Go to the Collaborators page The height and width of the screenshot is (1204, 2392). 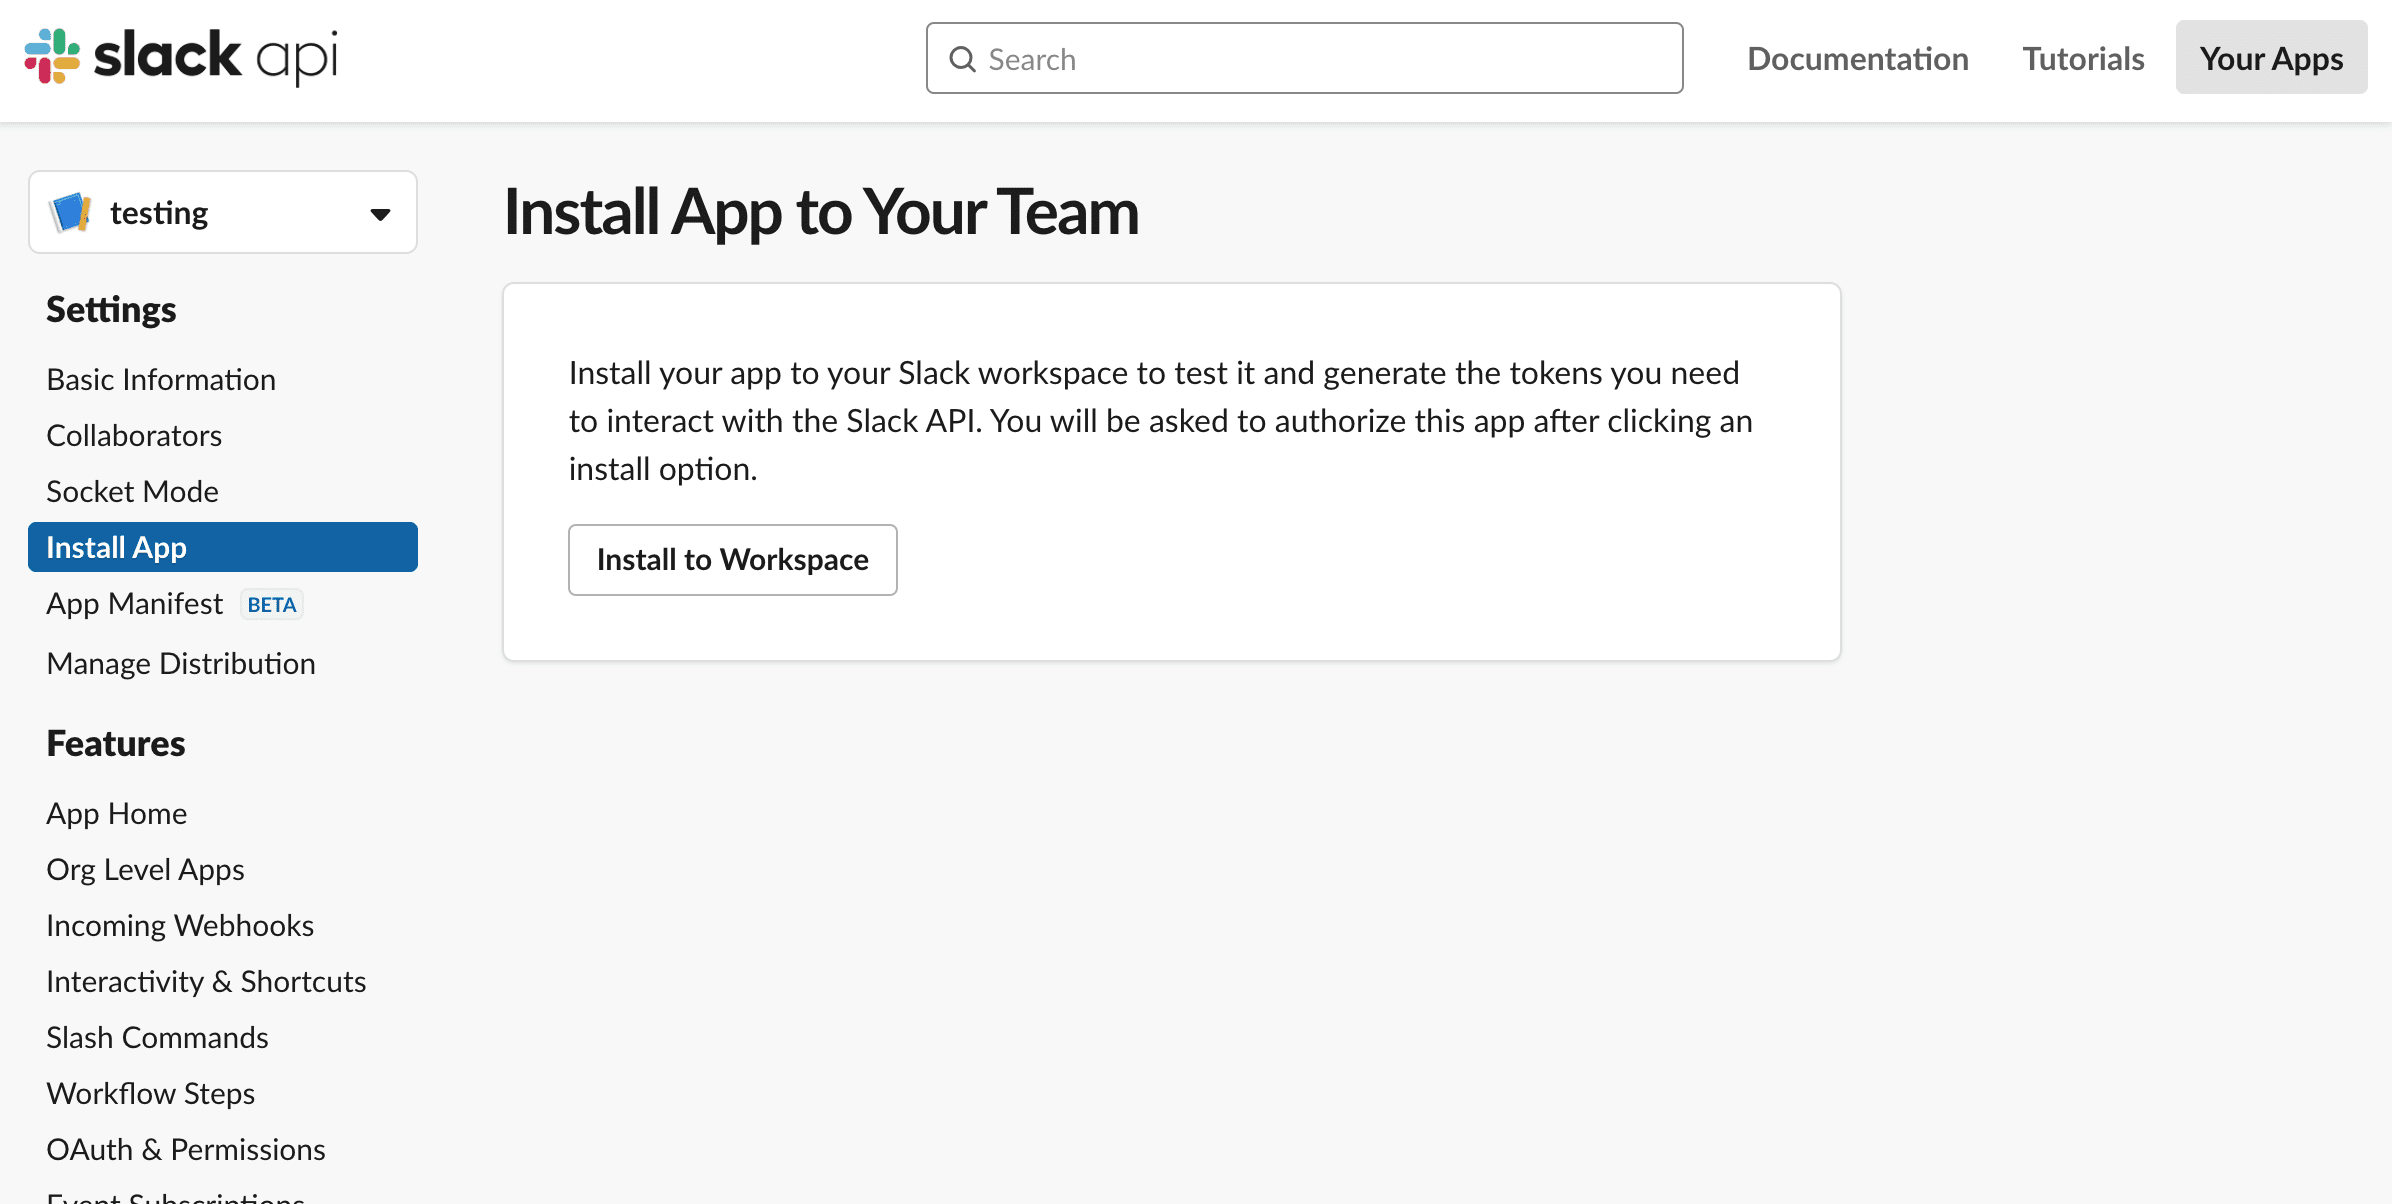134,436
